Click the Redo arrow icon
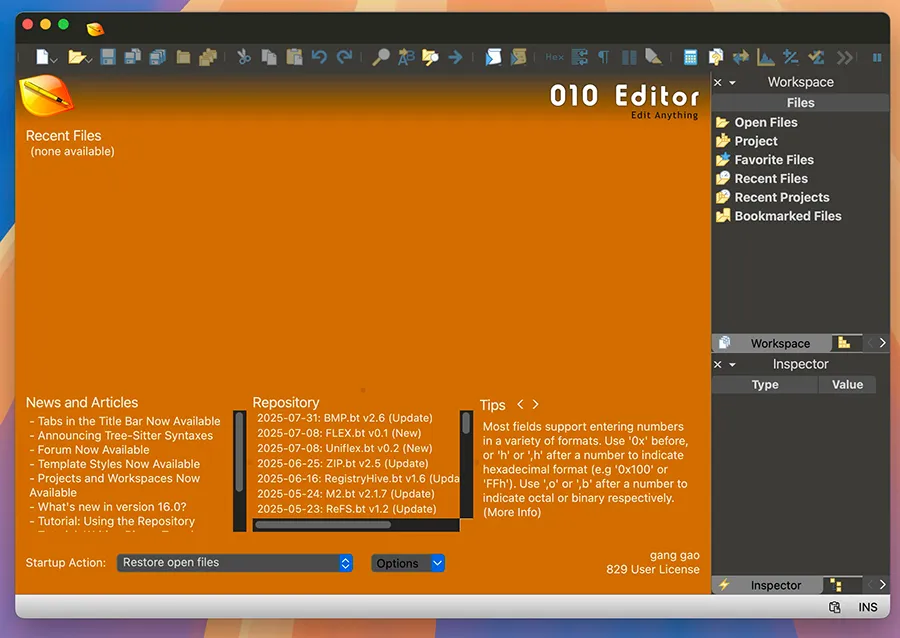The height and width of the screenshot is (638, 900). (344, 57)
